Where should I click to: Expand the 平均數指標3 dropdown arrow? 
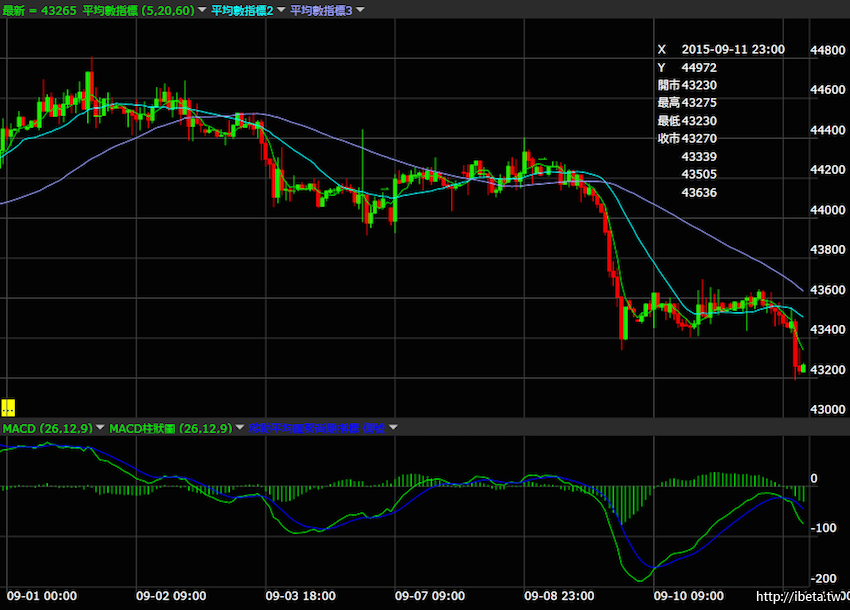tap(360, 10)
